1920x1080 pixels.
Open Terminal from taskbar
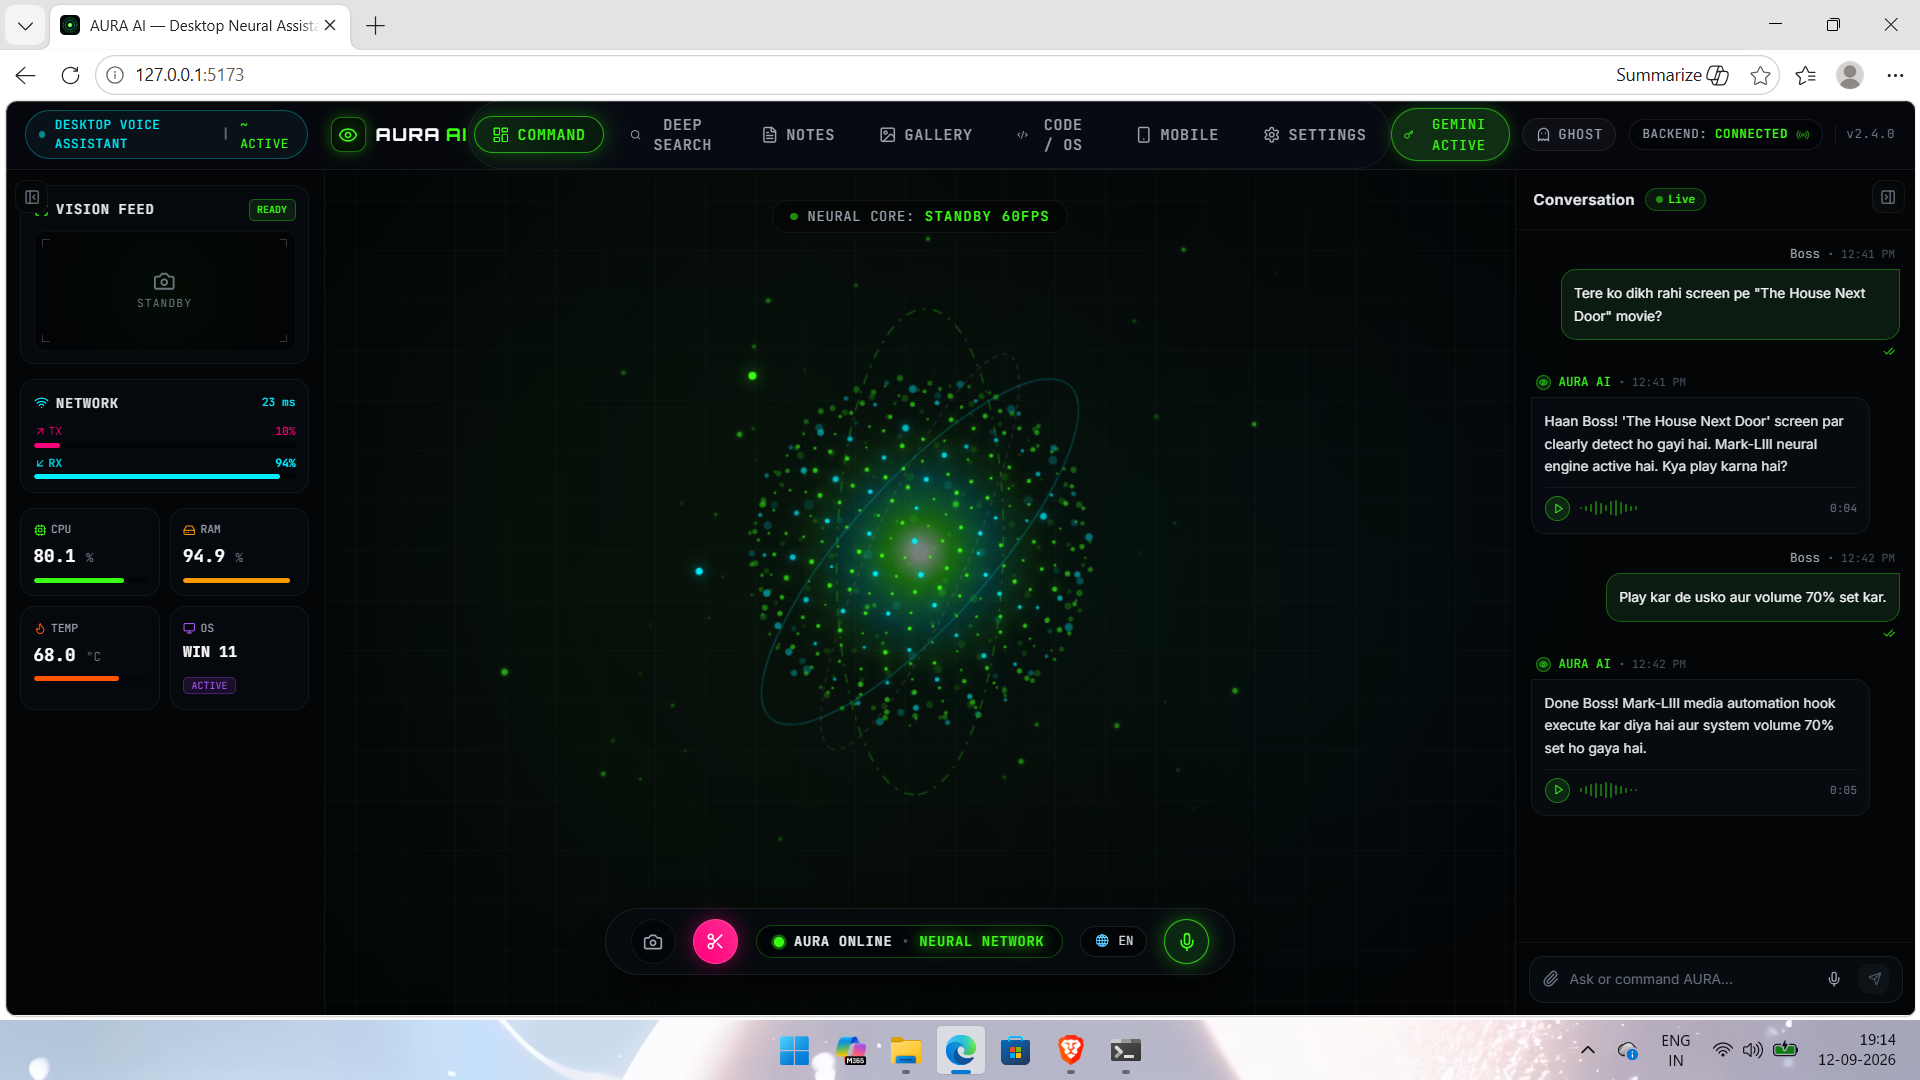[x=1125, y=1051]
